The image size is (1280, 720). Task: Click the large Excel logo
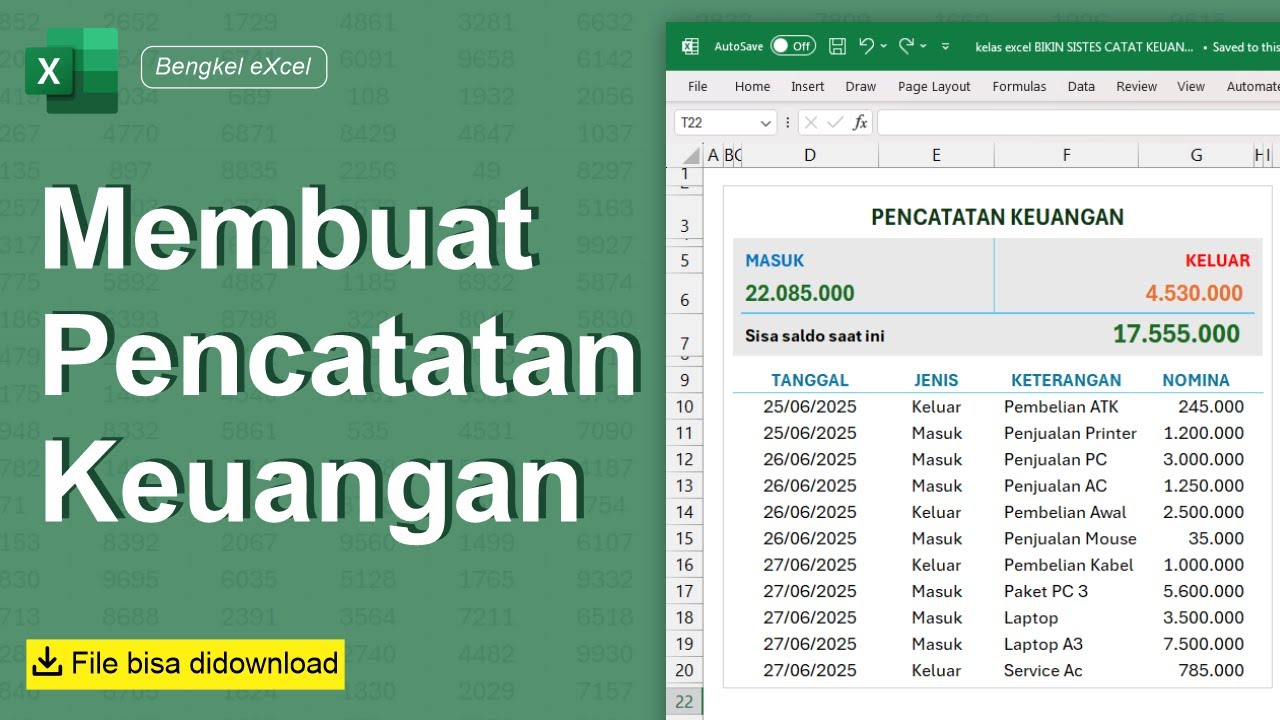point(72,70)
